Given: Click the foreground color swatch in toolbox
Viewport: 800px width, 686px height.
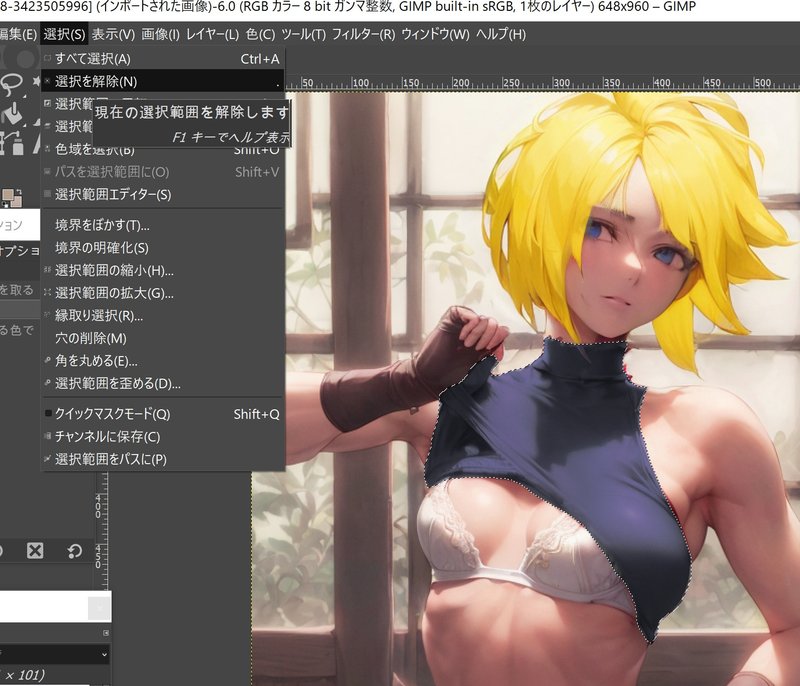Looking at the screenshot, I should 7,196.
